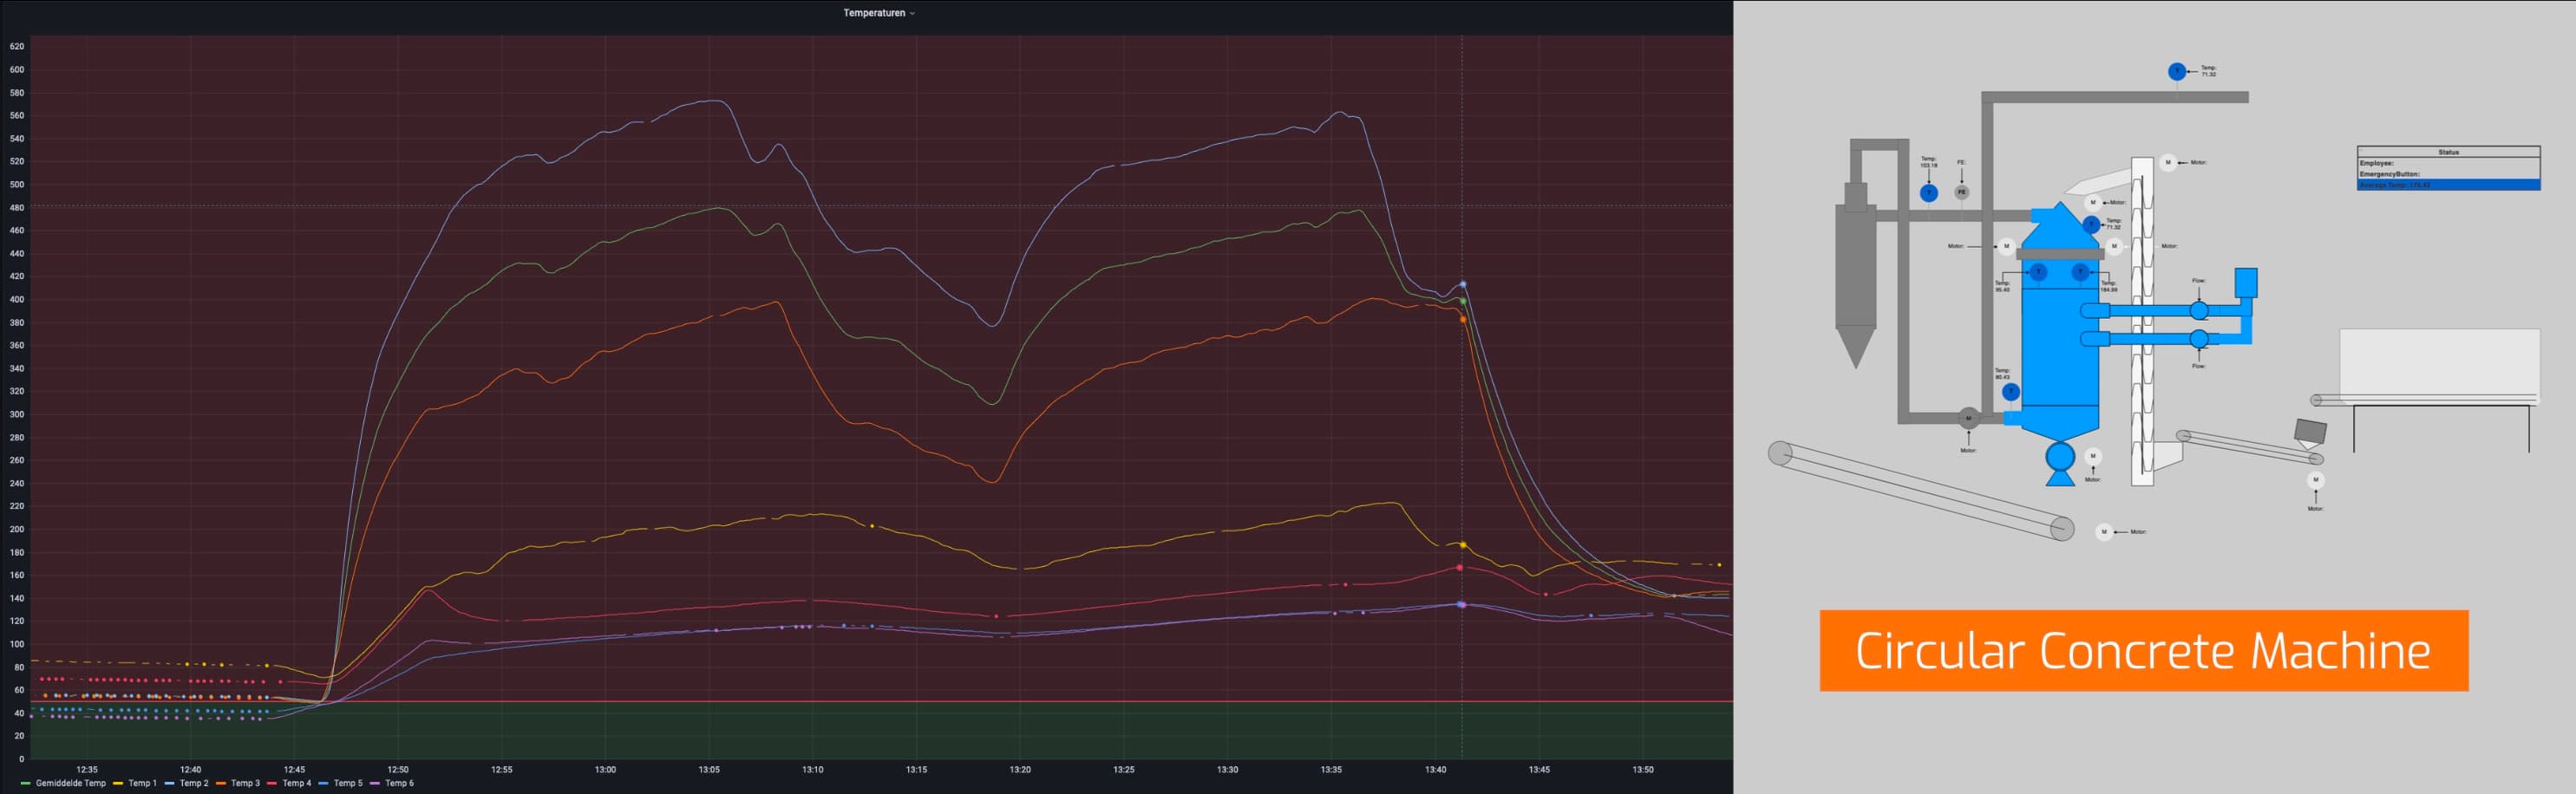Screen dimensions: 2576x794
Task: Select motor icon at elevator top
Action: (x=2168, y=162)
